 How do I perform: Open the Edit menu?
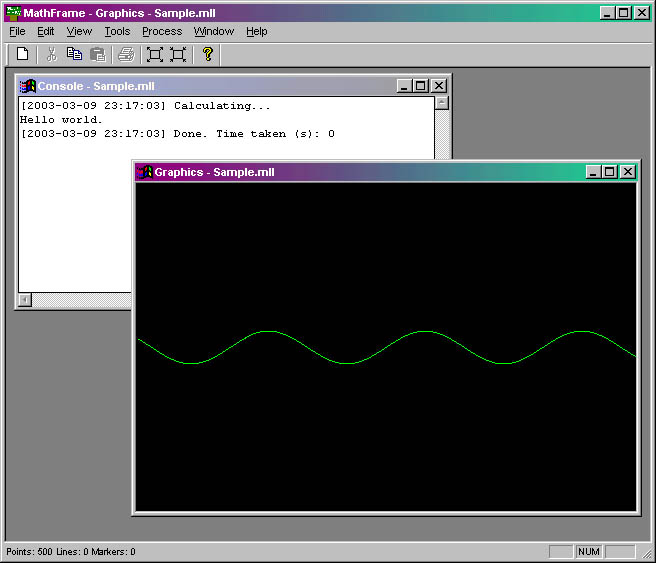click(46, 31)
